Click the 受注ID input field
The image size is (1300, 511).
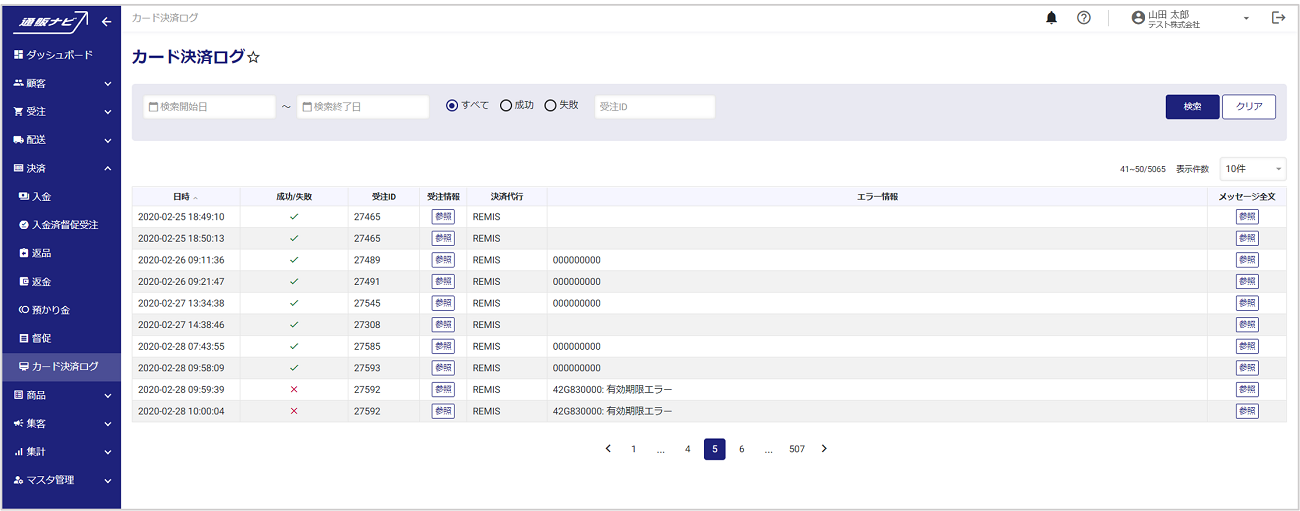(x=654, y=107)
